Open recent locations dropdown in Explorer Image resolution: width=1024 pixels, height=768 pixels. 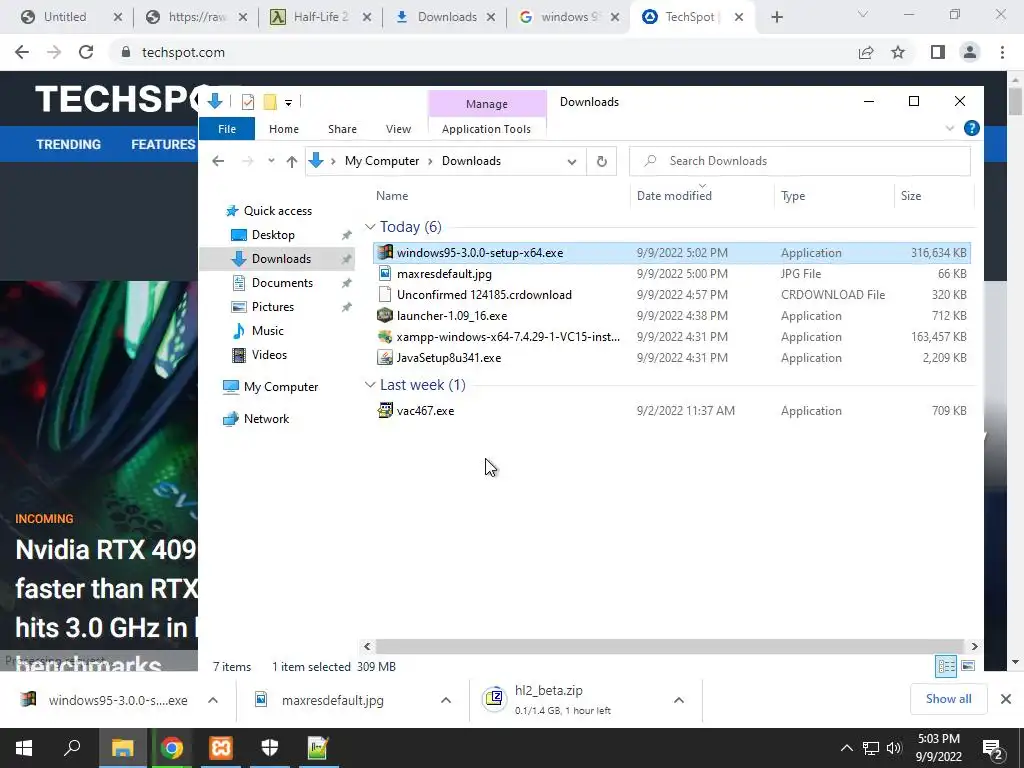(271, 161)
